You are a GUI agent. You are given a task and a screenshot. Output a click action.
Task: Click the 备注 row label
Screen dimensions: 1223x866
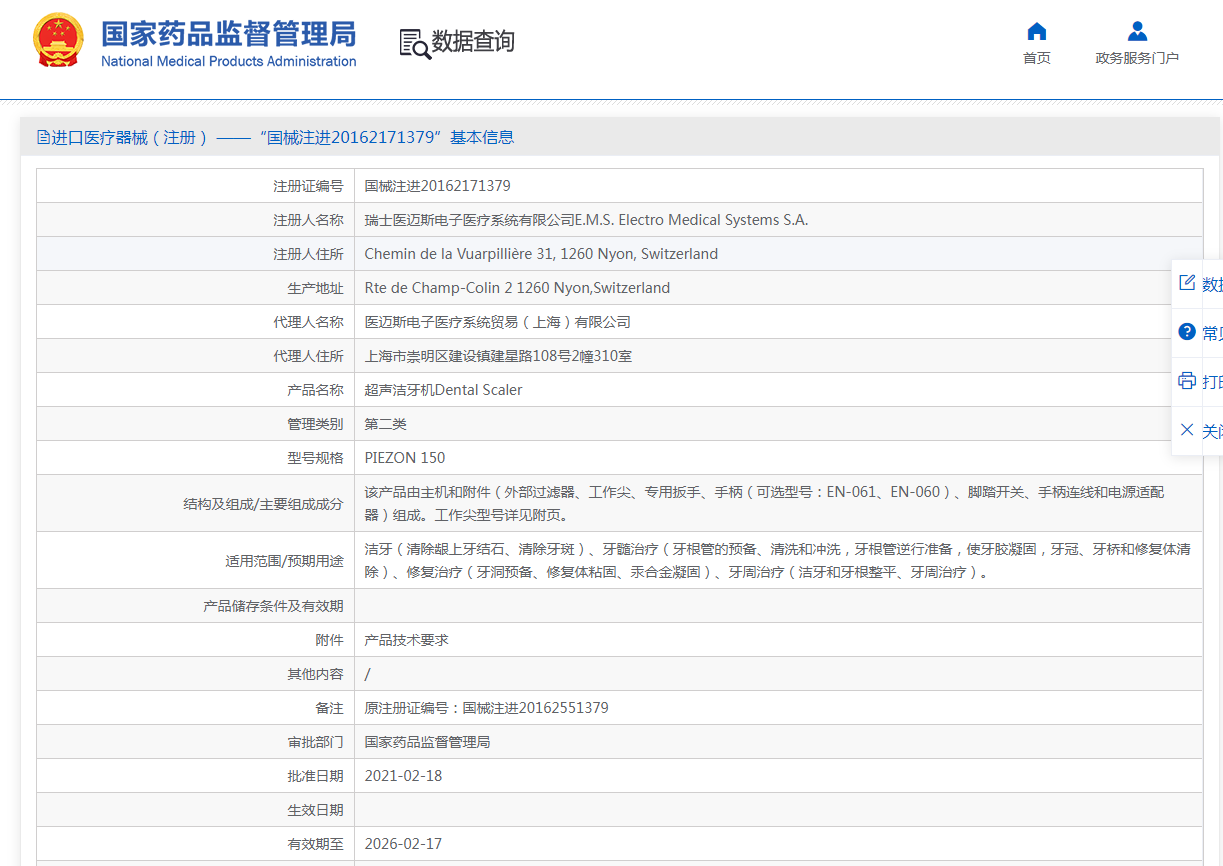[x=329, y=708]
